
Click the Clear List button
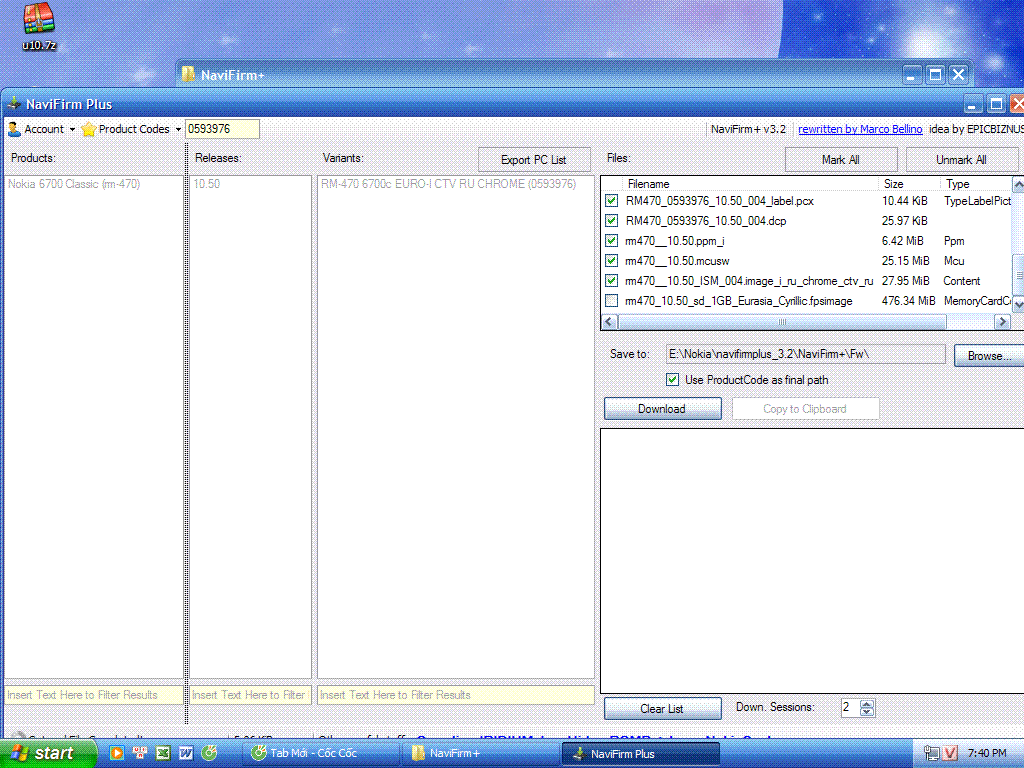(662, 709)
